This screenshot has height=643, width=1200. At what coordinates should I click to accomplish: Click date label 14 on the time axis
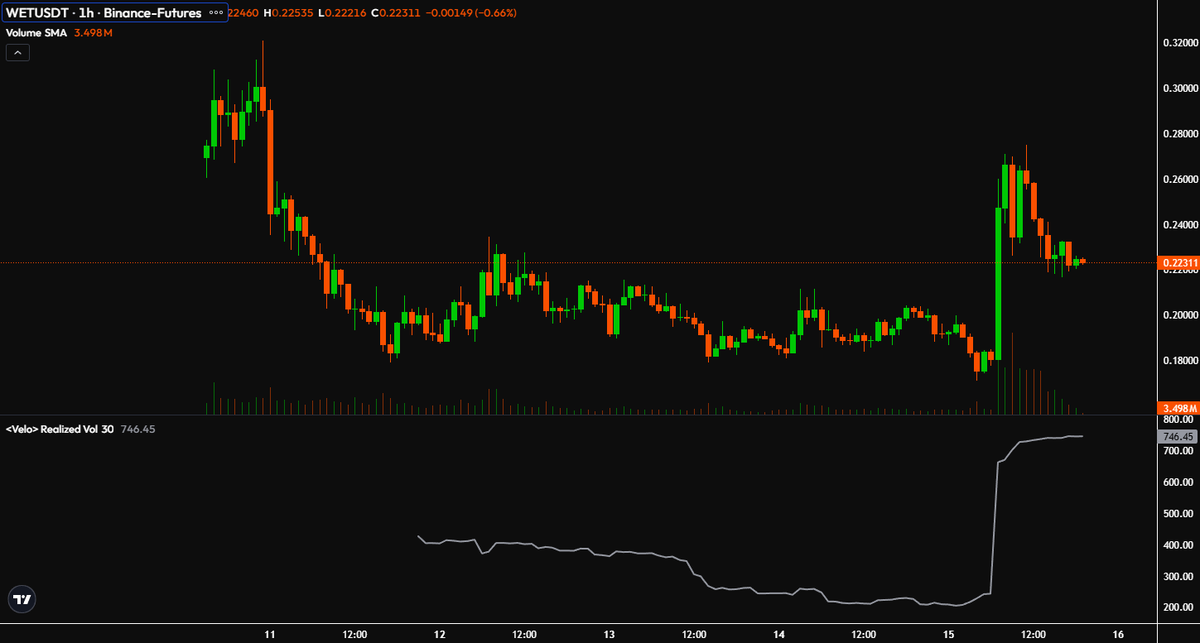[779, 634]
